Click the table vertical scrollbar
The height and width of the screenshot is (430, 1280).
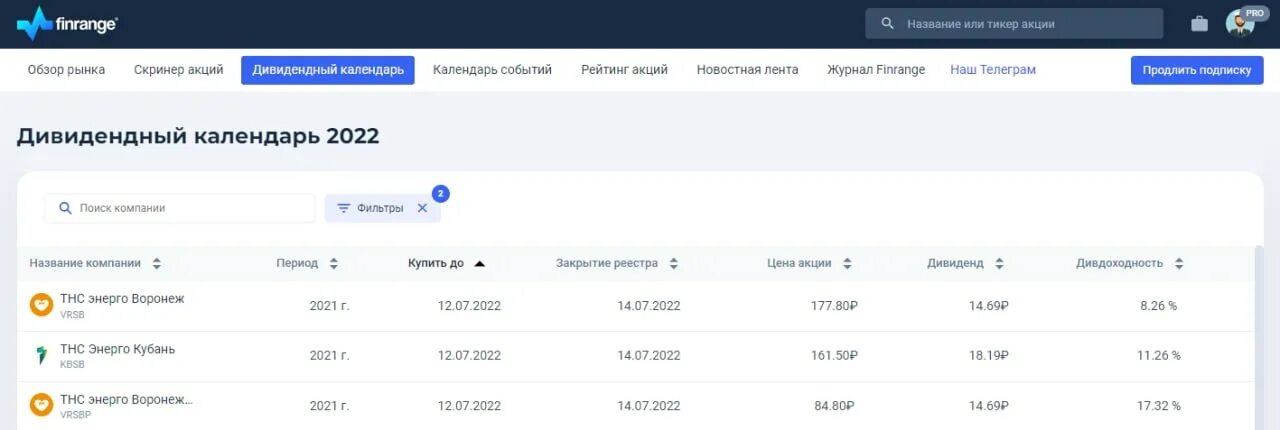coord(1259,337)
